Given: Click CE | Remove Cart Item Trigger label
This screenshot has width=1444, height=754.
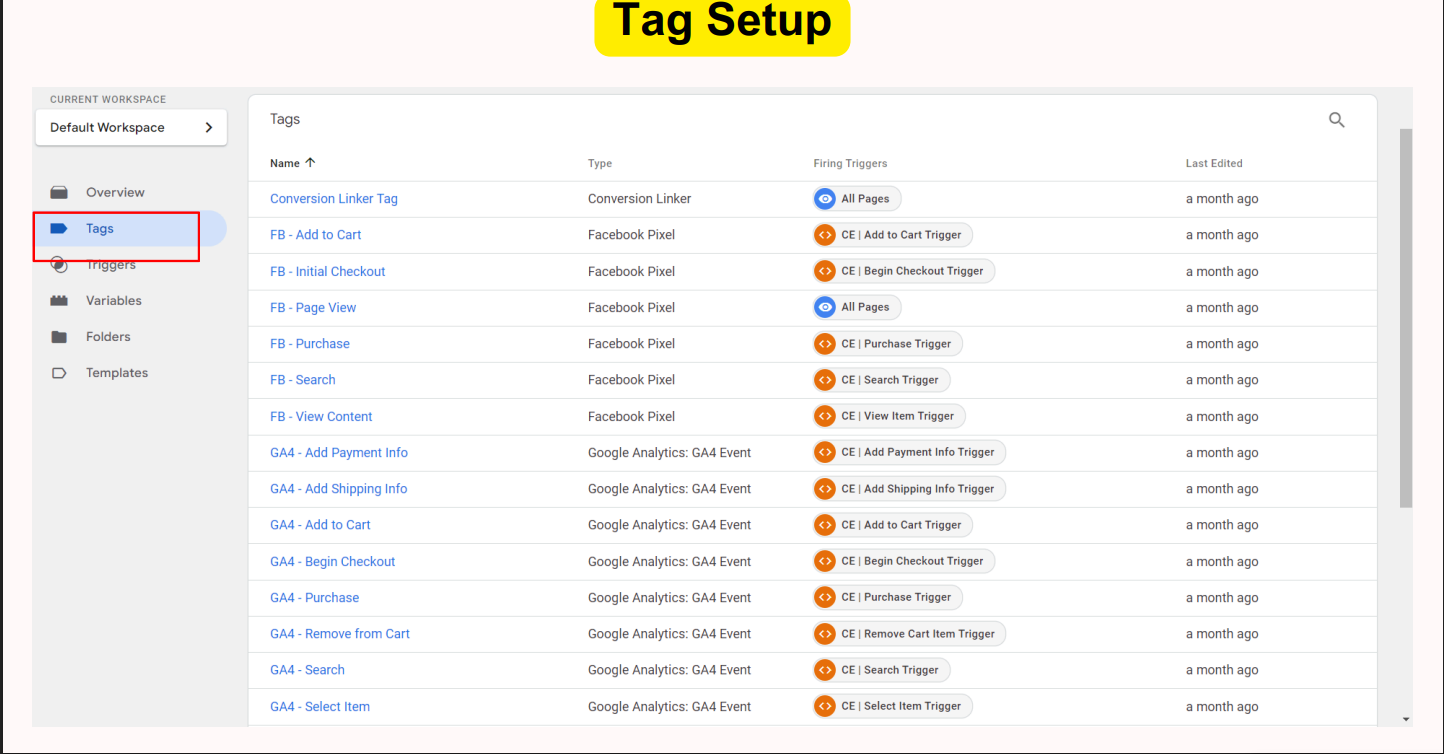Looking at the screenshot, I should point(918,634).
